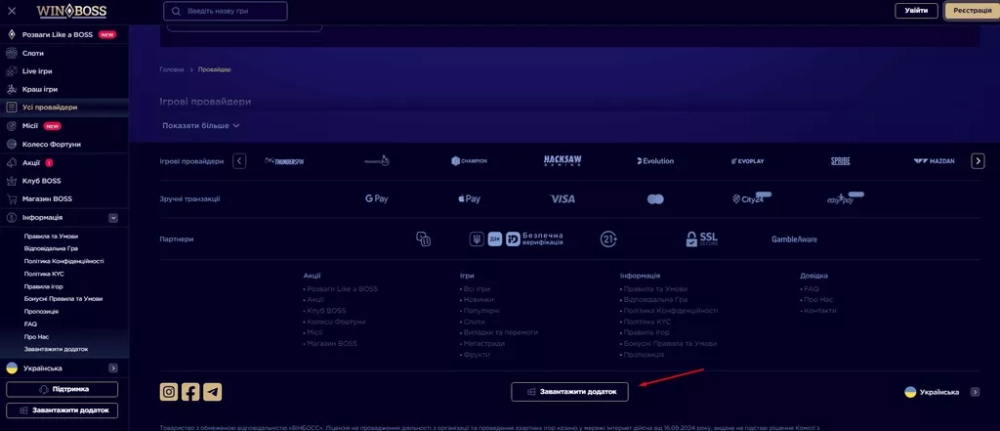Click footer Завантажити додаток button with Windows icon
The image size is (1000, 431).
[570, 392]
